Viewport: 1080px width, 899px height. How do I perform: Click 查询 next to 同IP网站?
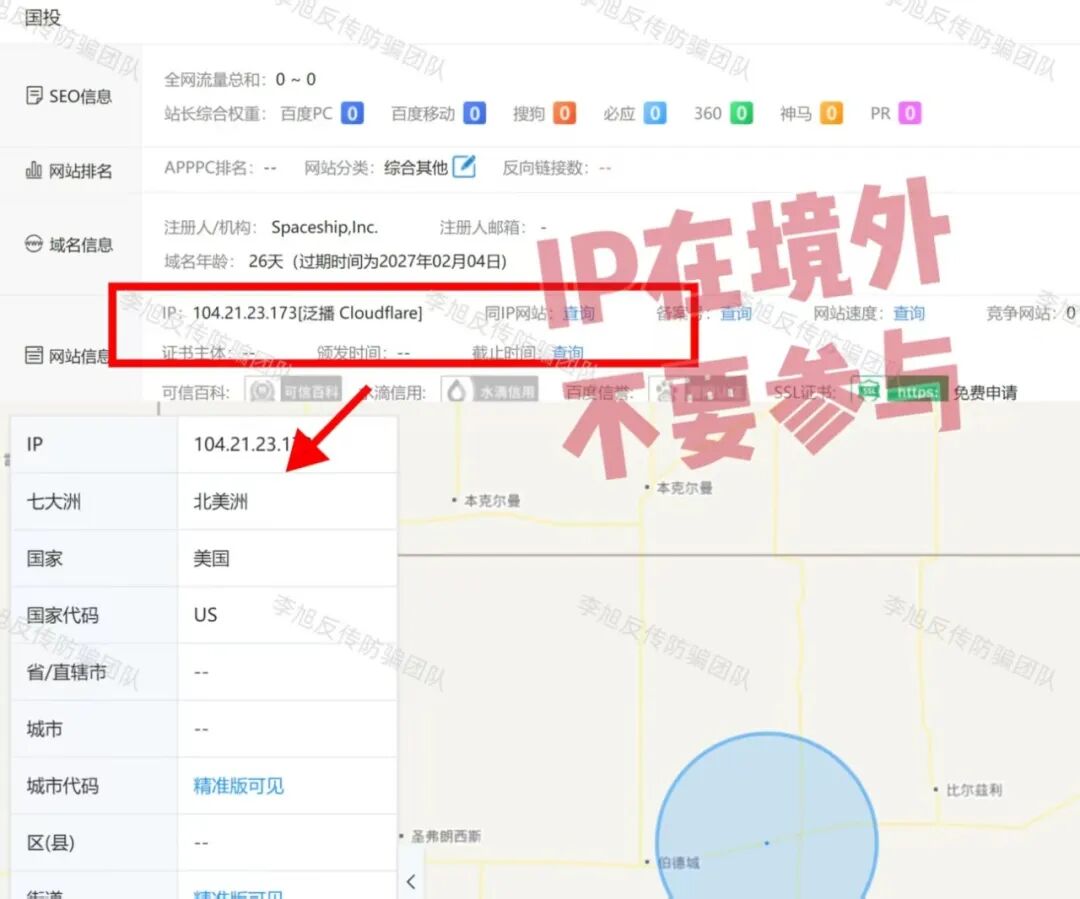(581, 313)
